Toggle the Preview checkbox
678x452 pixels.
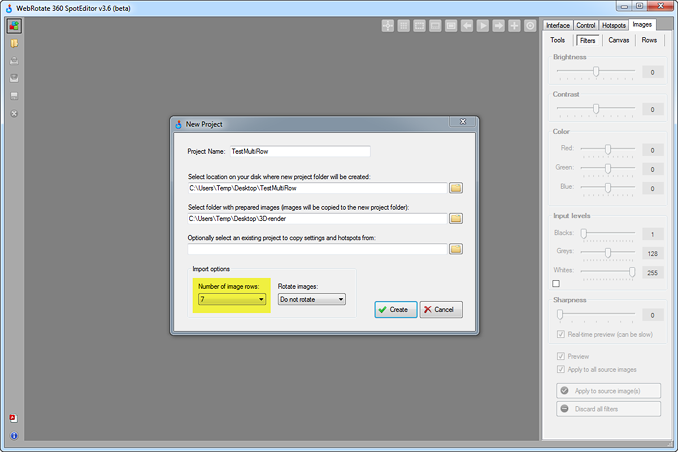559,355
